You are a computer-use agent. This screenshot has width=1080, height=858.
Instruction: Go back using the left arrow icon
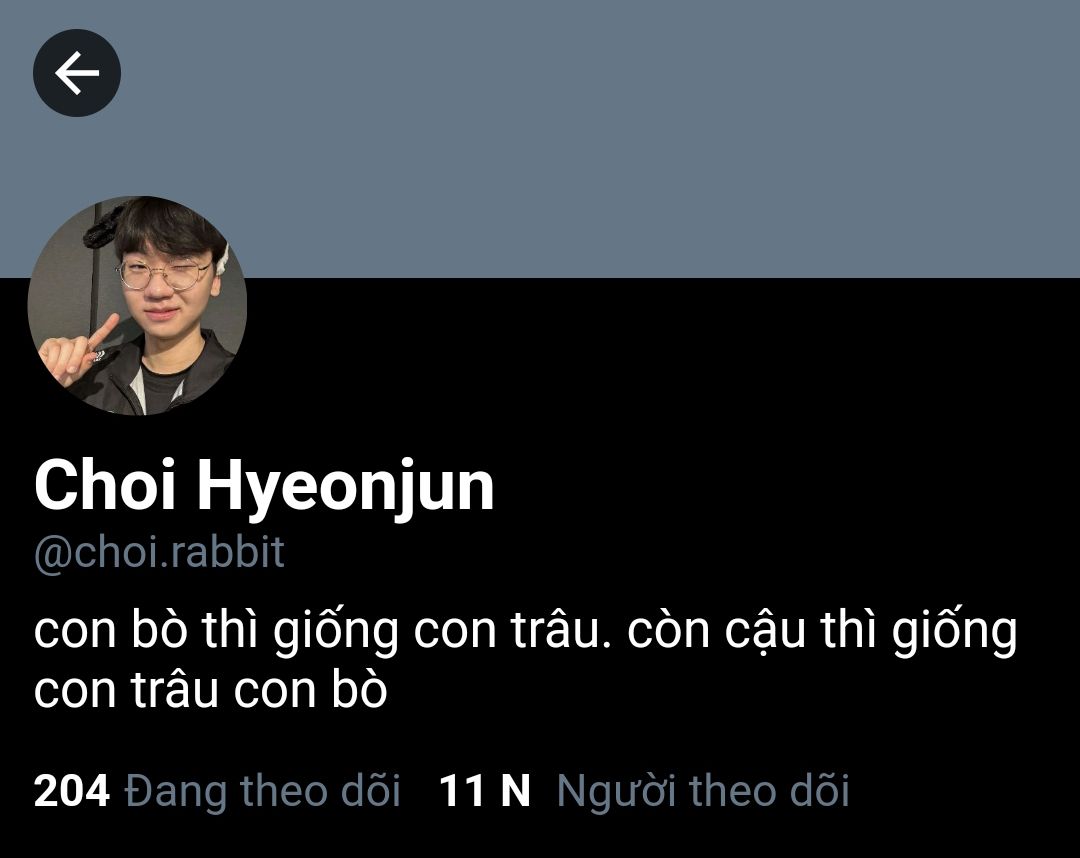point(77,73)
